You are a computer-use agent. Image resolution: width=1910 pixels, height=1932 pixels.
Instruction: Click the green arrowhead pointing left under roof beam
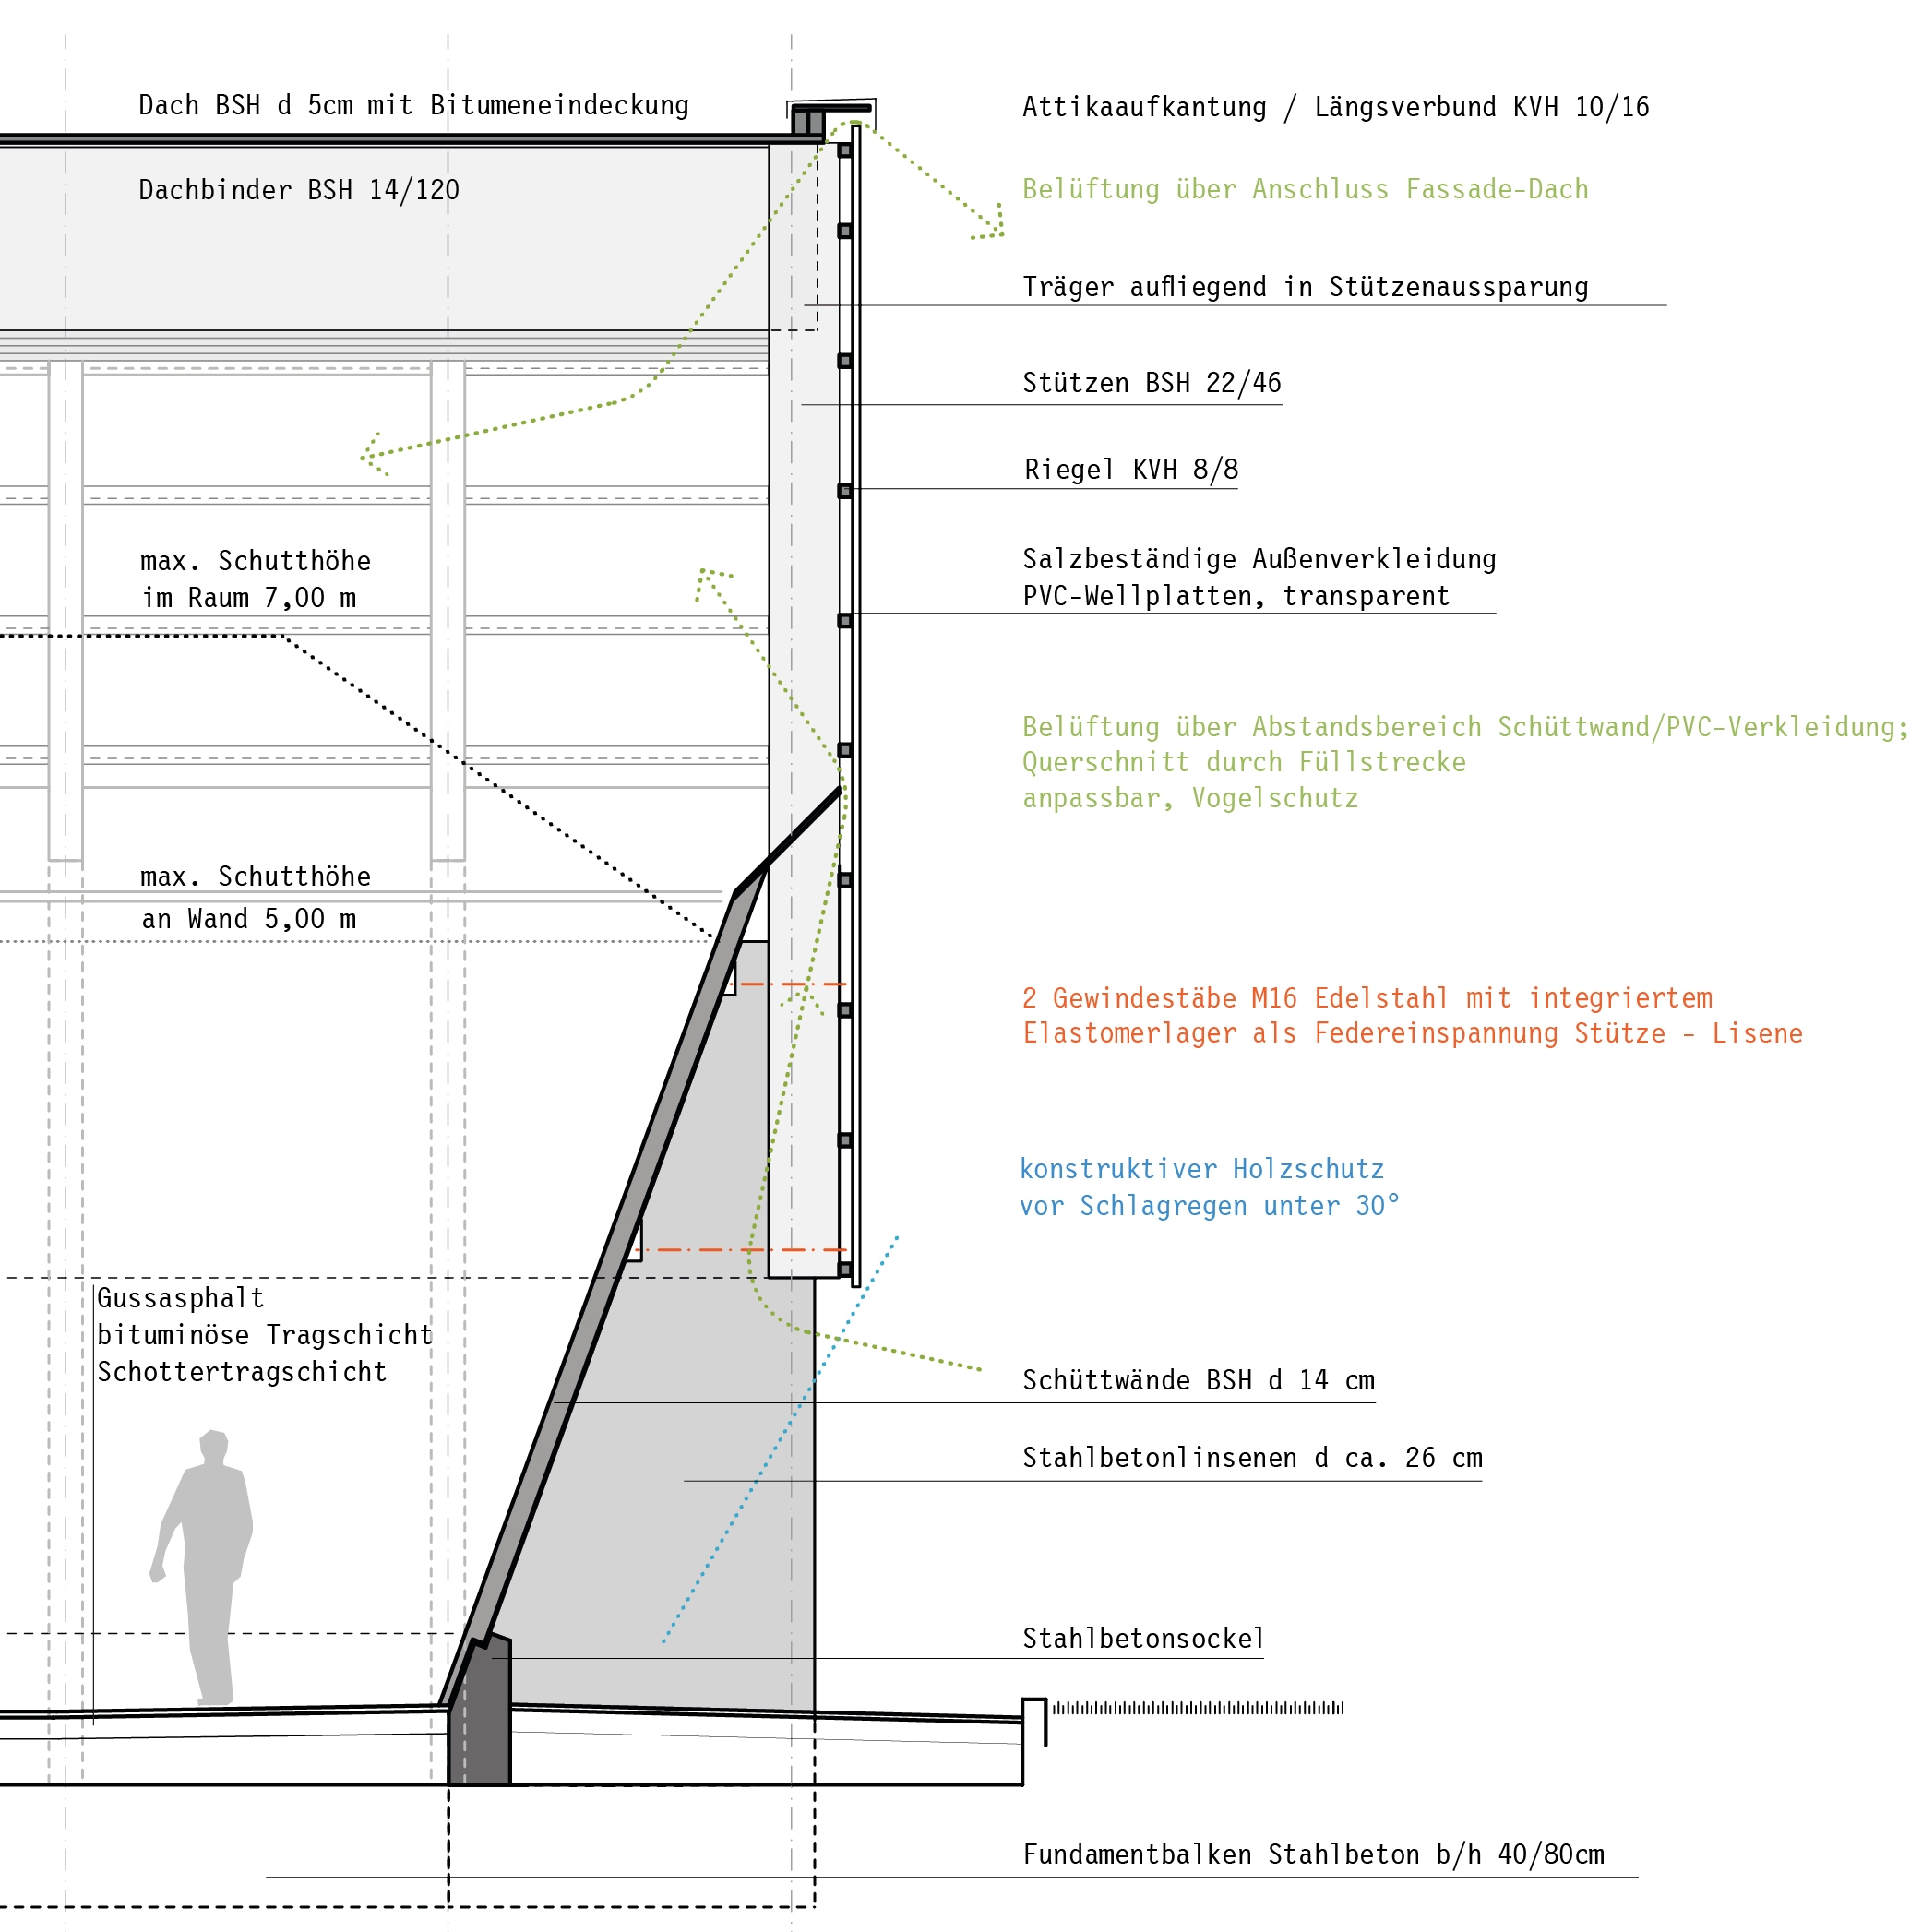coord(373,456)
